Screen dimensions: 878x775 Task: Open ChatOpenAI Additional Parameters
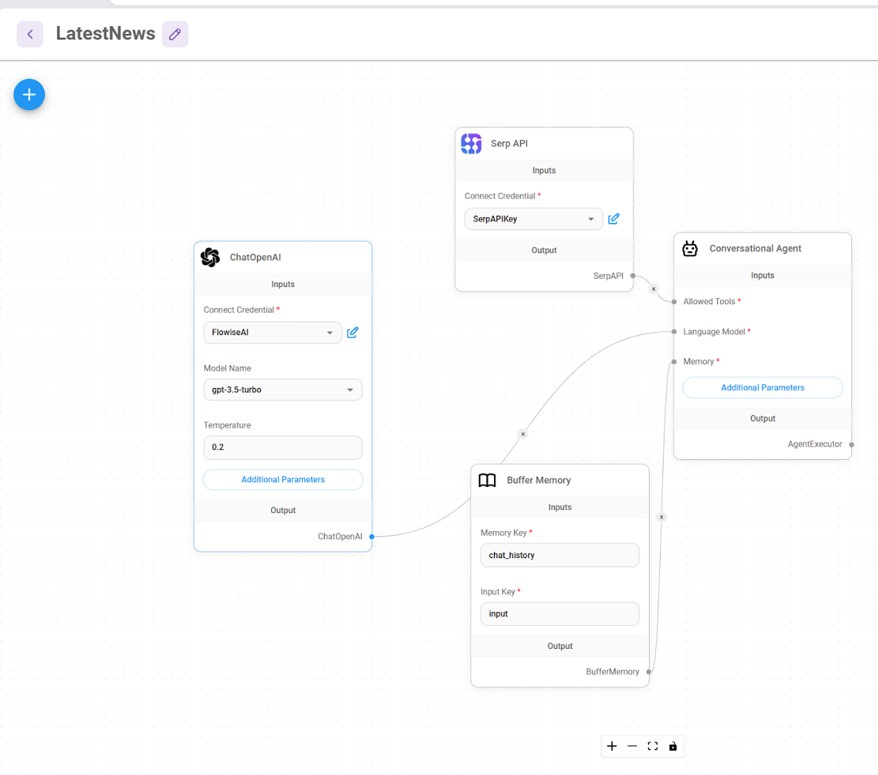(x=283, y=479)
